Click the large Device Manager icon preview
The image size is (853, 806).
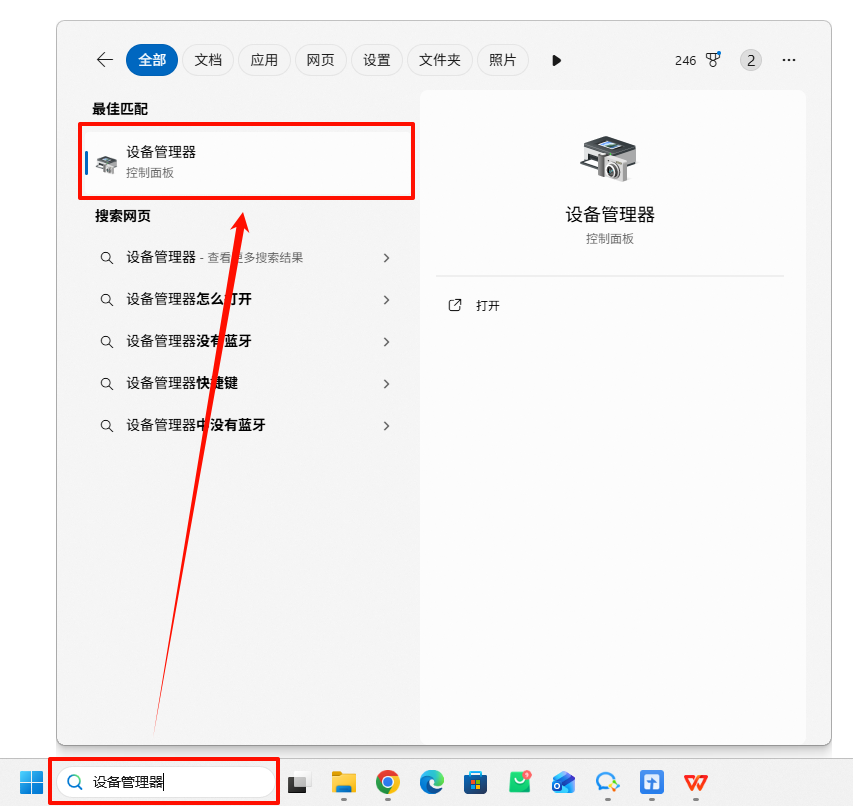pos(609,158)
